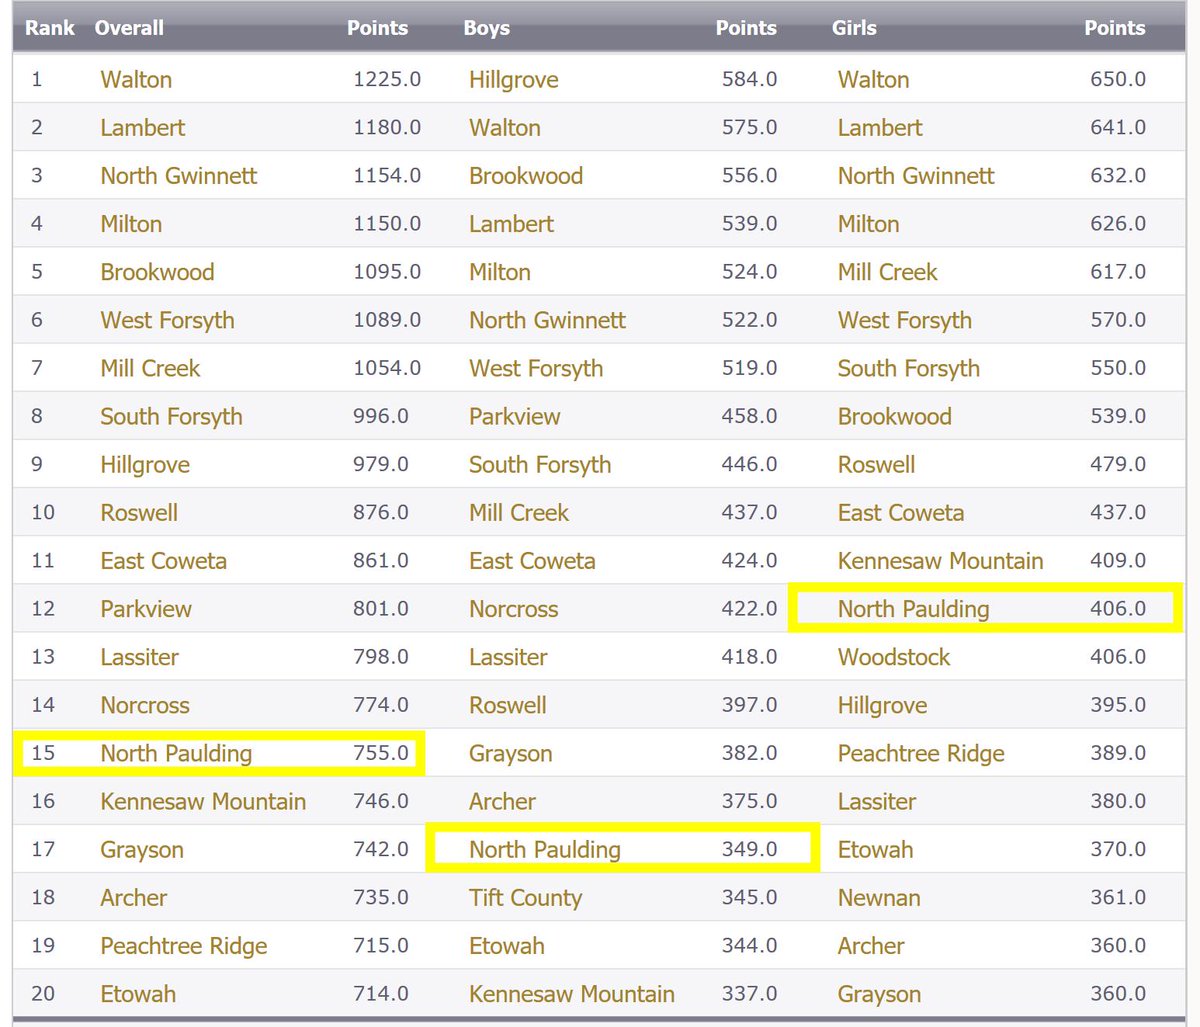Open Parkview in the Boys column

pyautogui.click(x=515, y=417)
